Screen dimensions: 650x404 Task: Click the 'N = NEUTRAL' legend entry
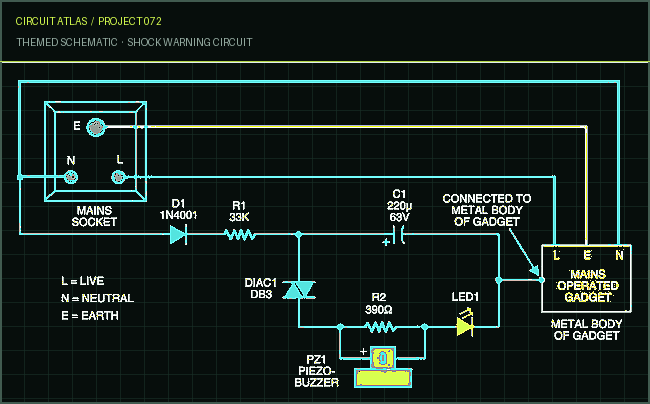tap(97, 298)
